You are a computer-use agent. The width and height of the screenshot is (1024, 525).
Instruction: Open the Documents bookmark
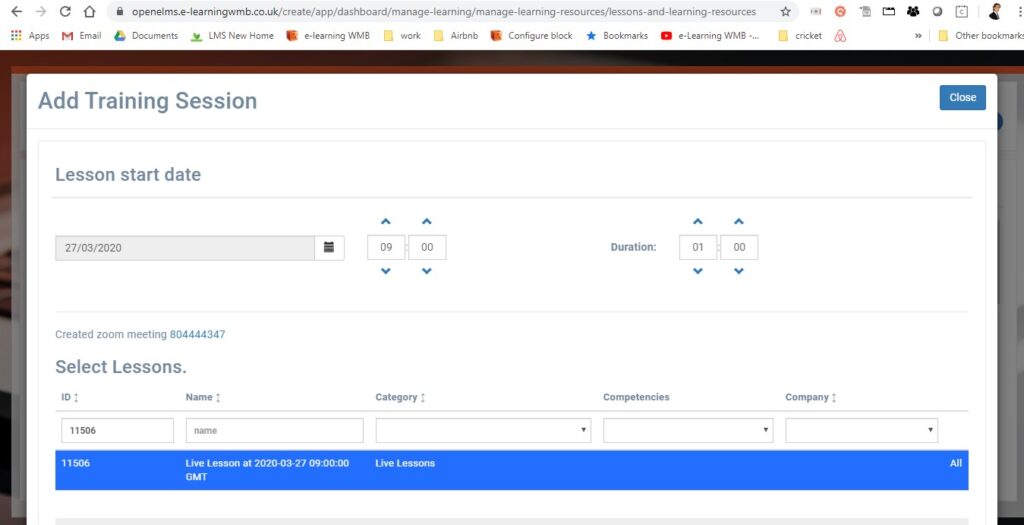pyautogui.click(x=146, y=36)
